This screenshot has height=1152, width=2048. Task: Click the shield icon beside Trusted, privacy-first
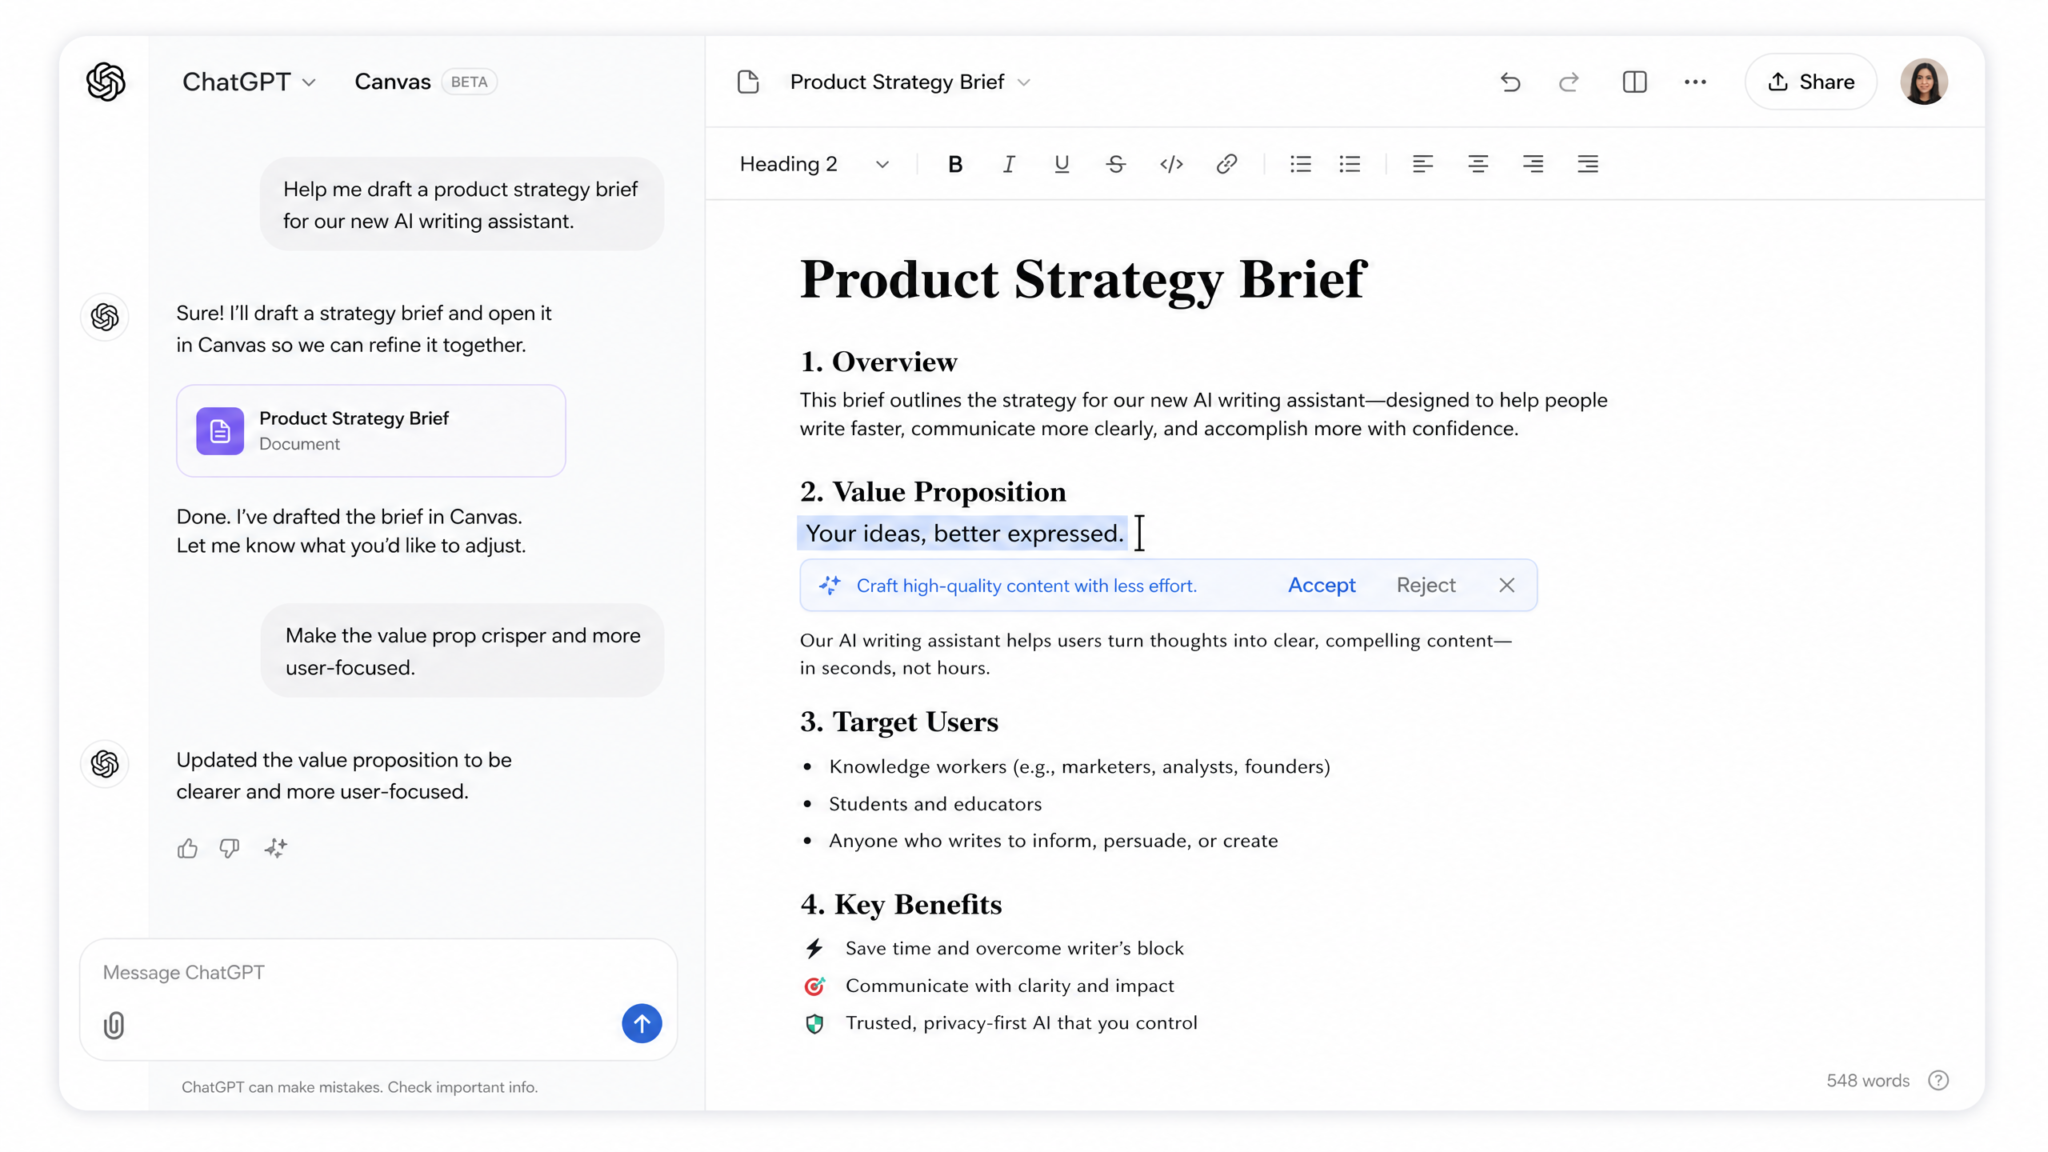tap(814, 1024)
